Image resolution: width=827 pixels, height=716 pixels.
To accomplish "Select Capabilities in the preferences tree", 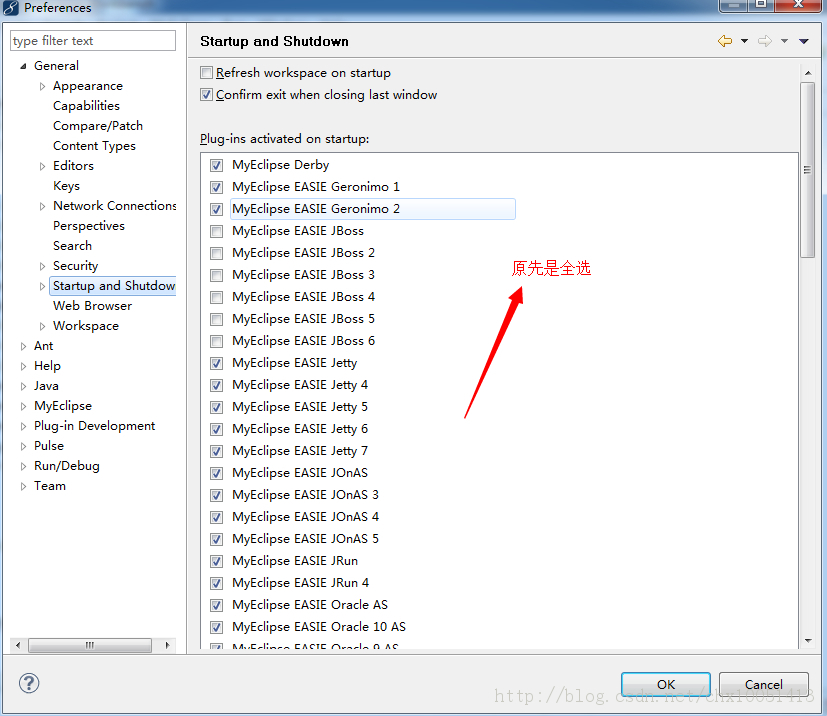I will [86, 105].
